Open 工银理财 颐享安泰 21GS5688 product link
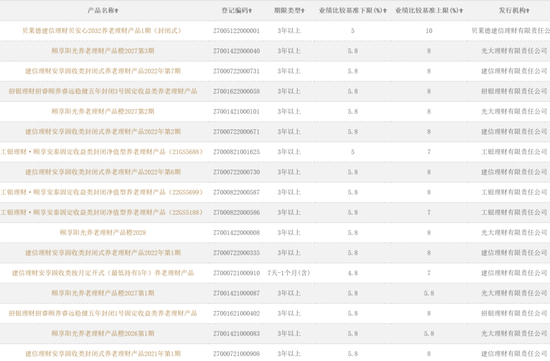 point(102,152)
